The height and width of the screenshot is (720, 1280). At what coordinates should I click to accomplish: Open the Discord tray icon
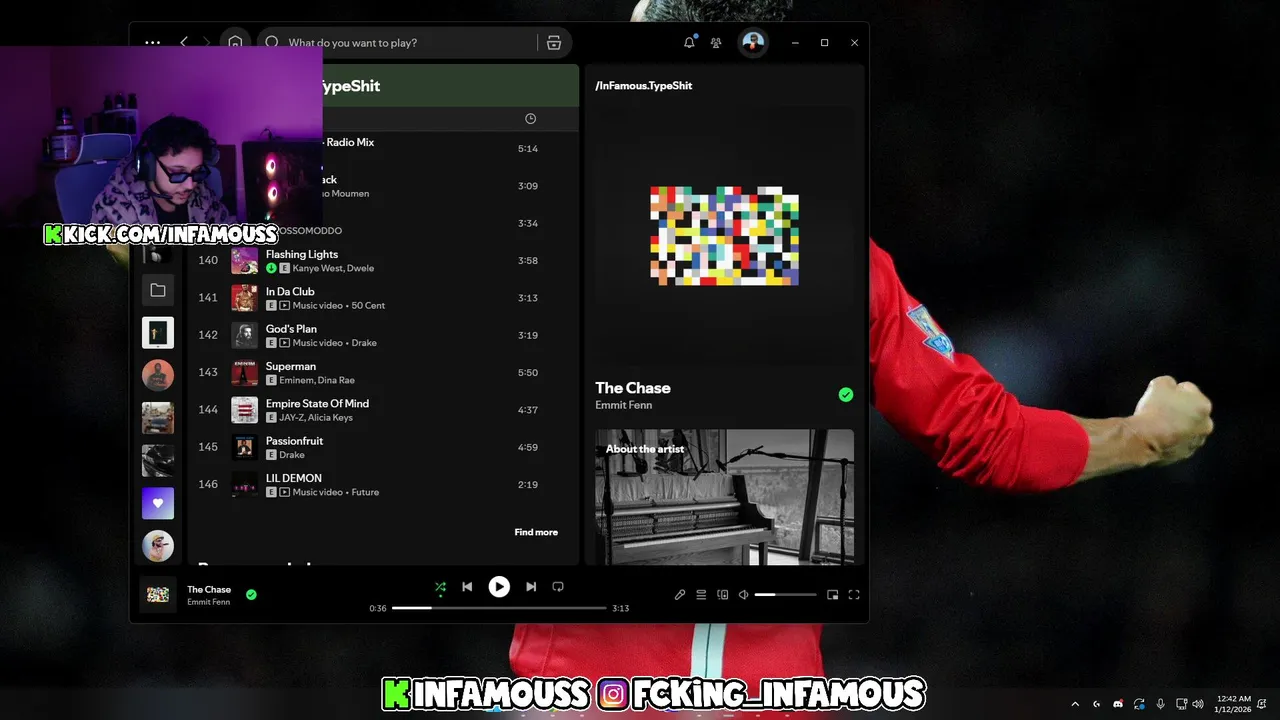1118,704
